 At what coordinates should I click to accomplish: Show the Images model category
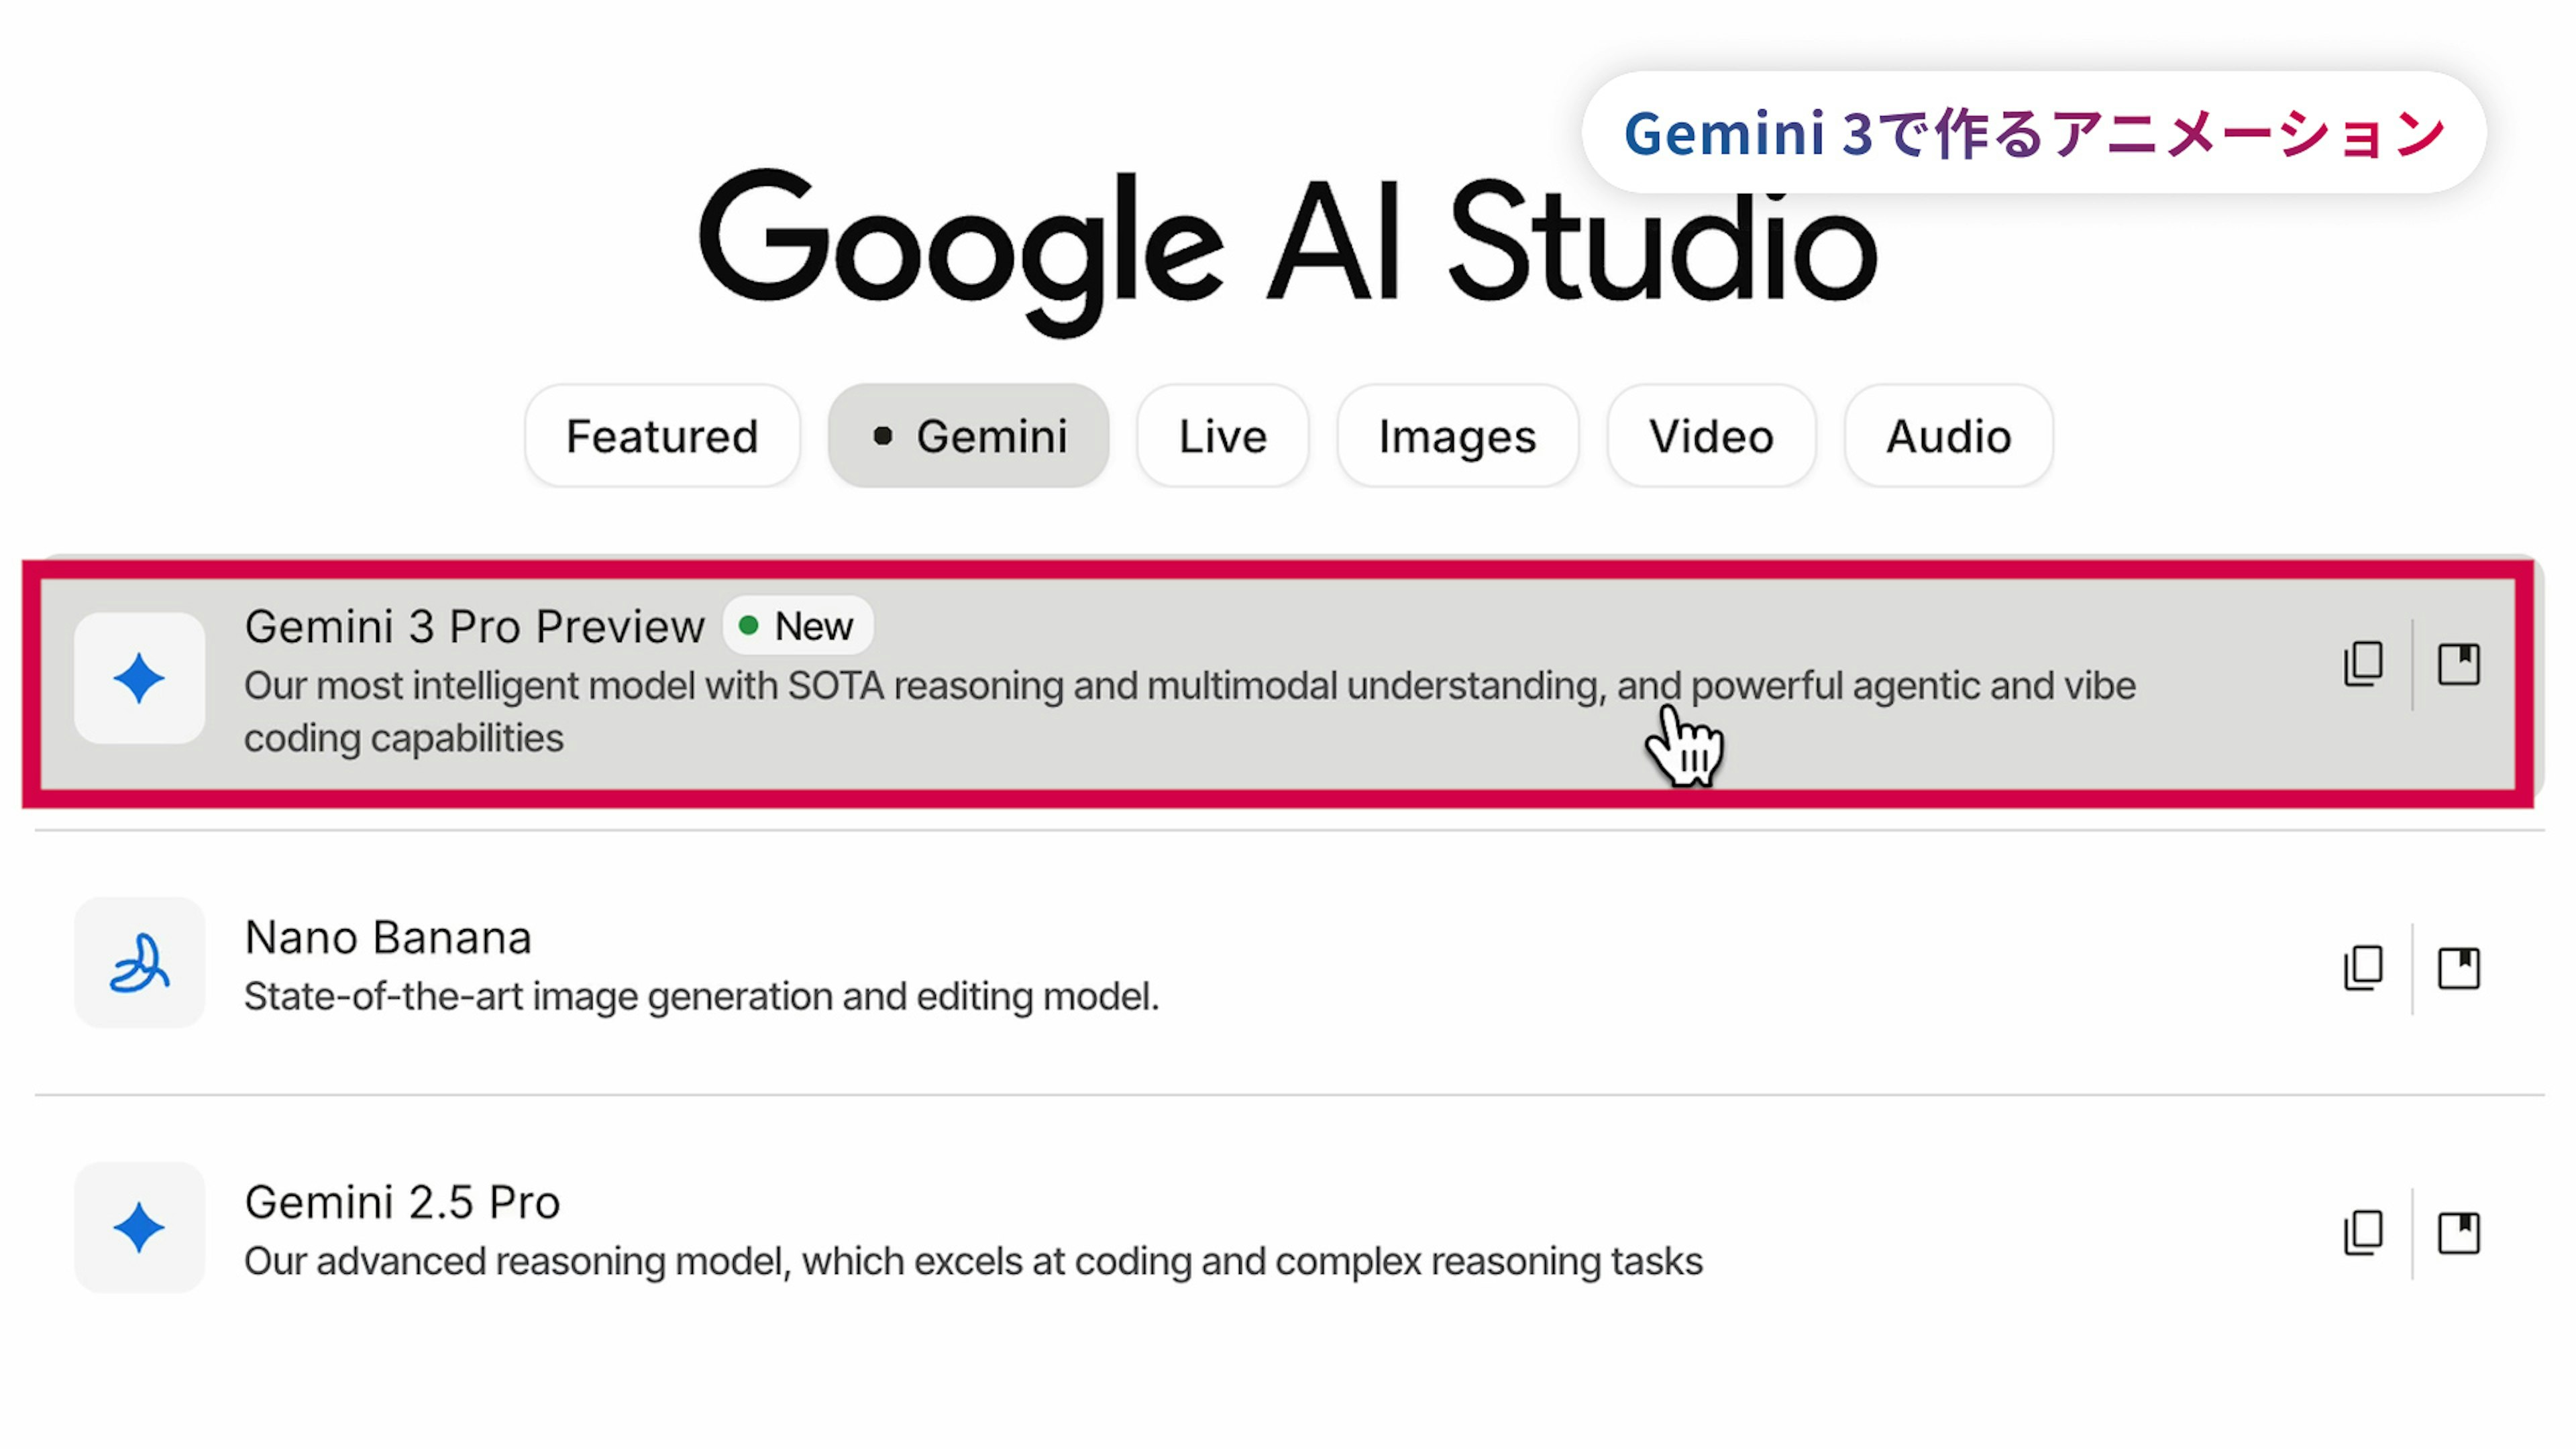1457,436
